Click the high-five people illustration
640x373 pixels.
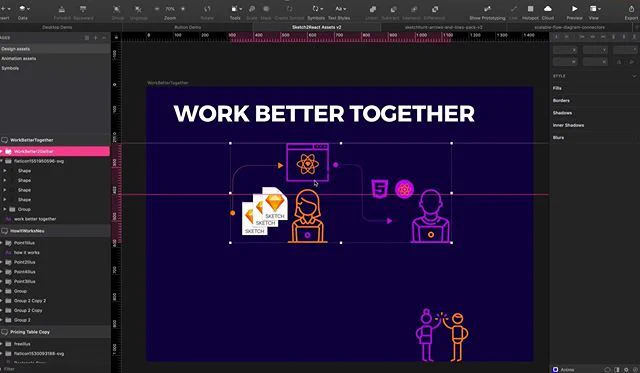(x=442, y=335)
